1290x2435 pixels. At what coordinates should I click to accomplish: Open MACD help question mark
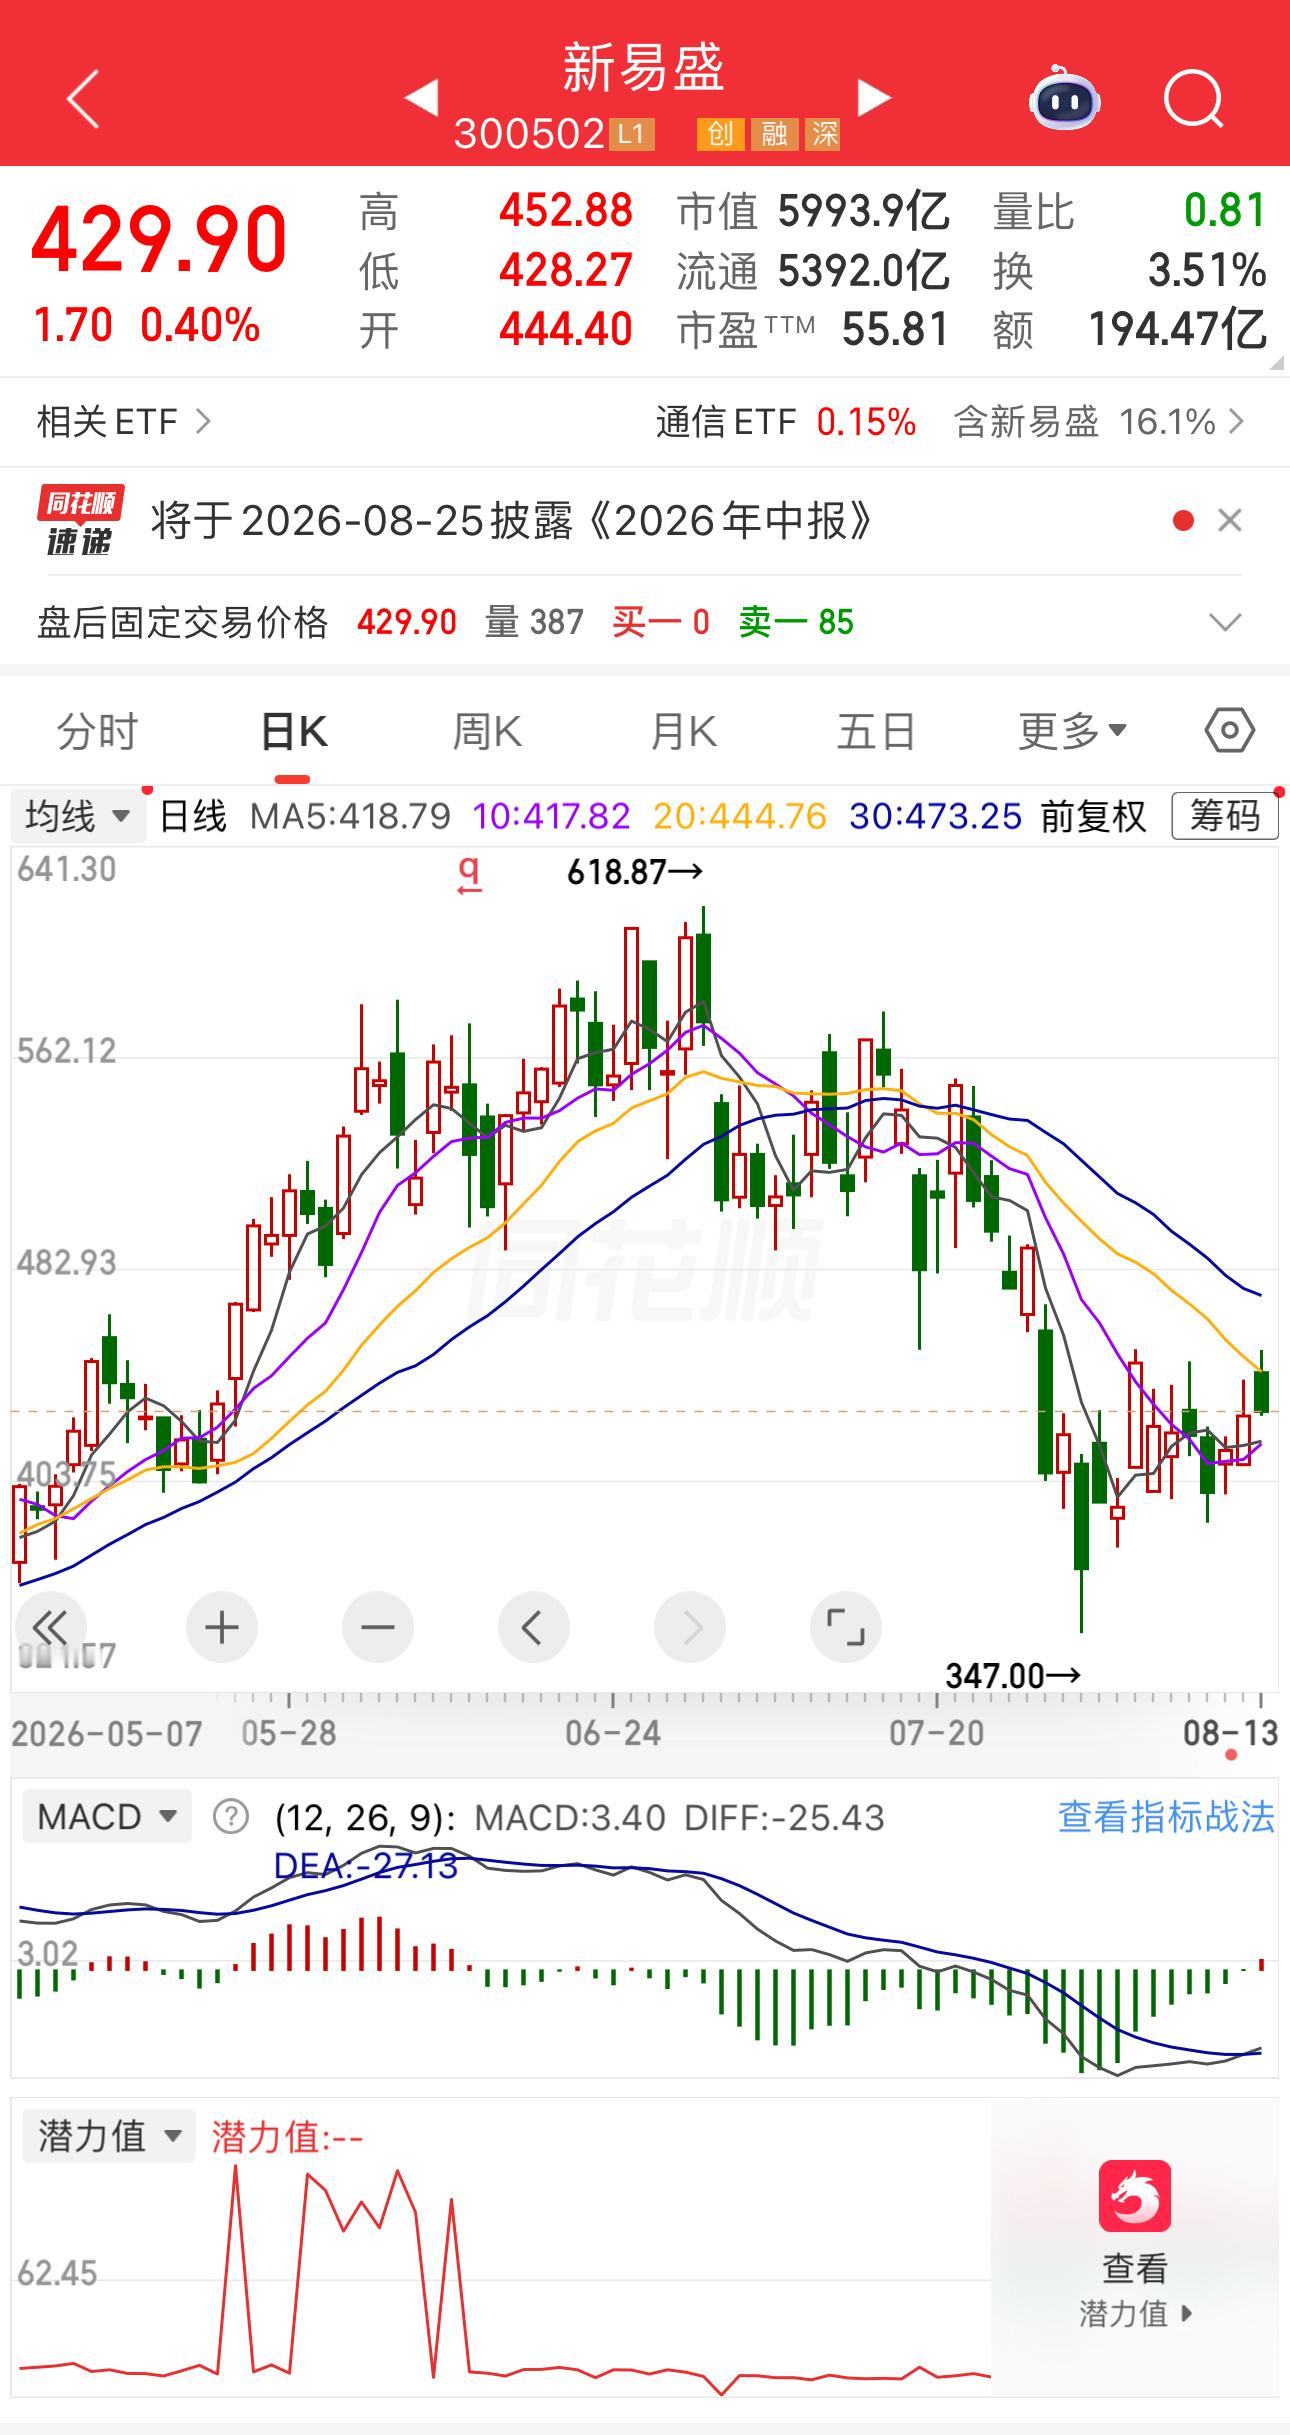click(231, 1816)
